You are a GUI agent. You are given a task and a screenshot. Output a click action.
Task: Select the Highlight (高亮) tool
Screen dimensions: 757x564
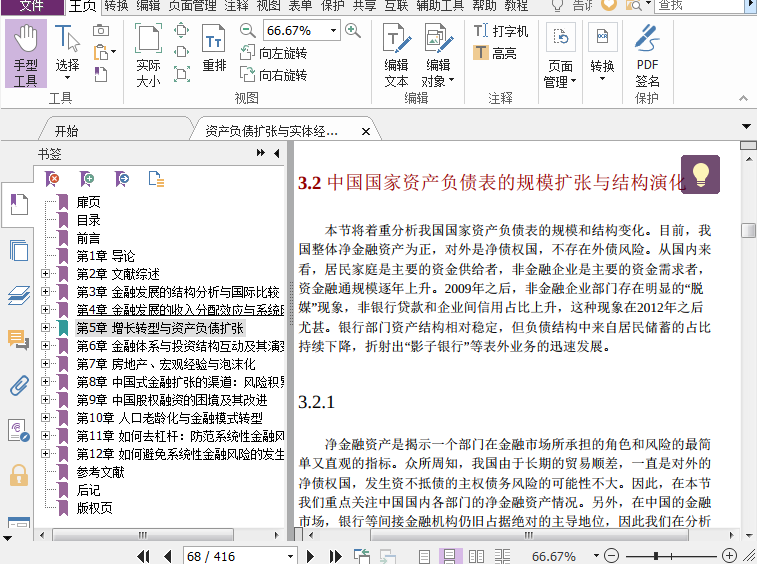click(x=495, y=53)
